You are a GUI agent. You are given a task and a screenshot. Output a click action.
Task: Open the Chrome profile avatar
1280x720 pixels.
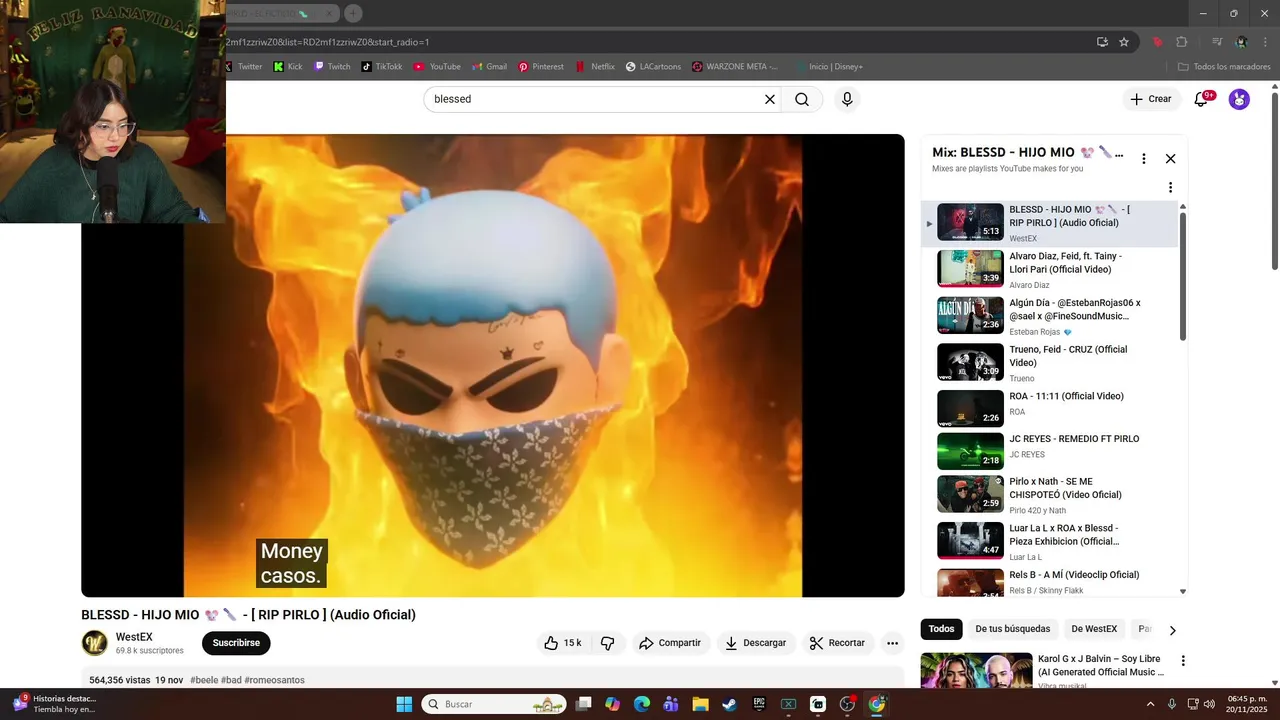pyautogui.click(x=1241, y=42)
